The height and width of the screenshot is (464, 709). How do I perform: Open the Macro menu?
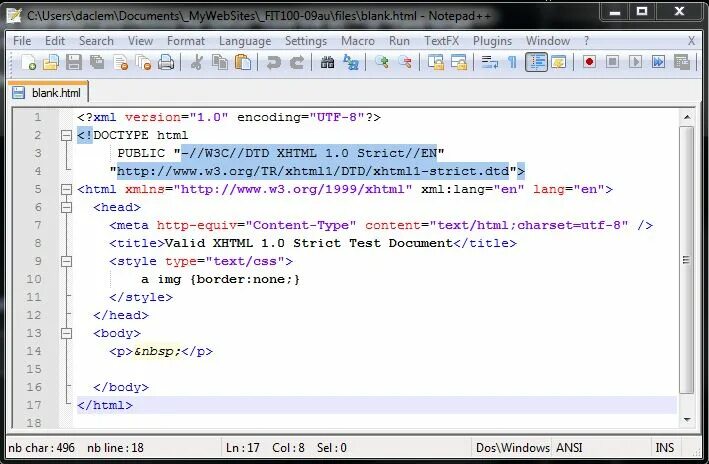pos(358,41)
